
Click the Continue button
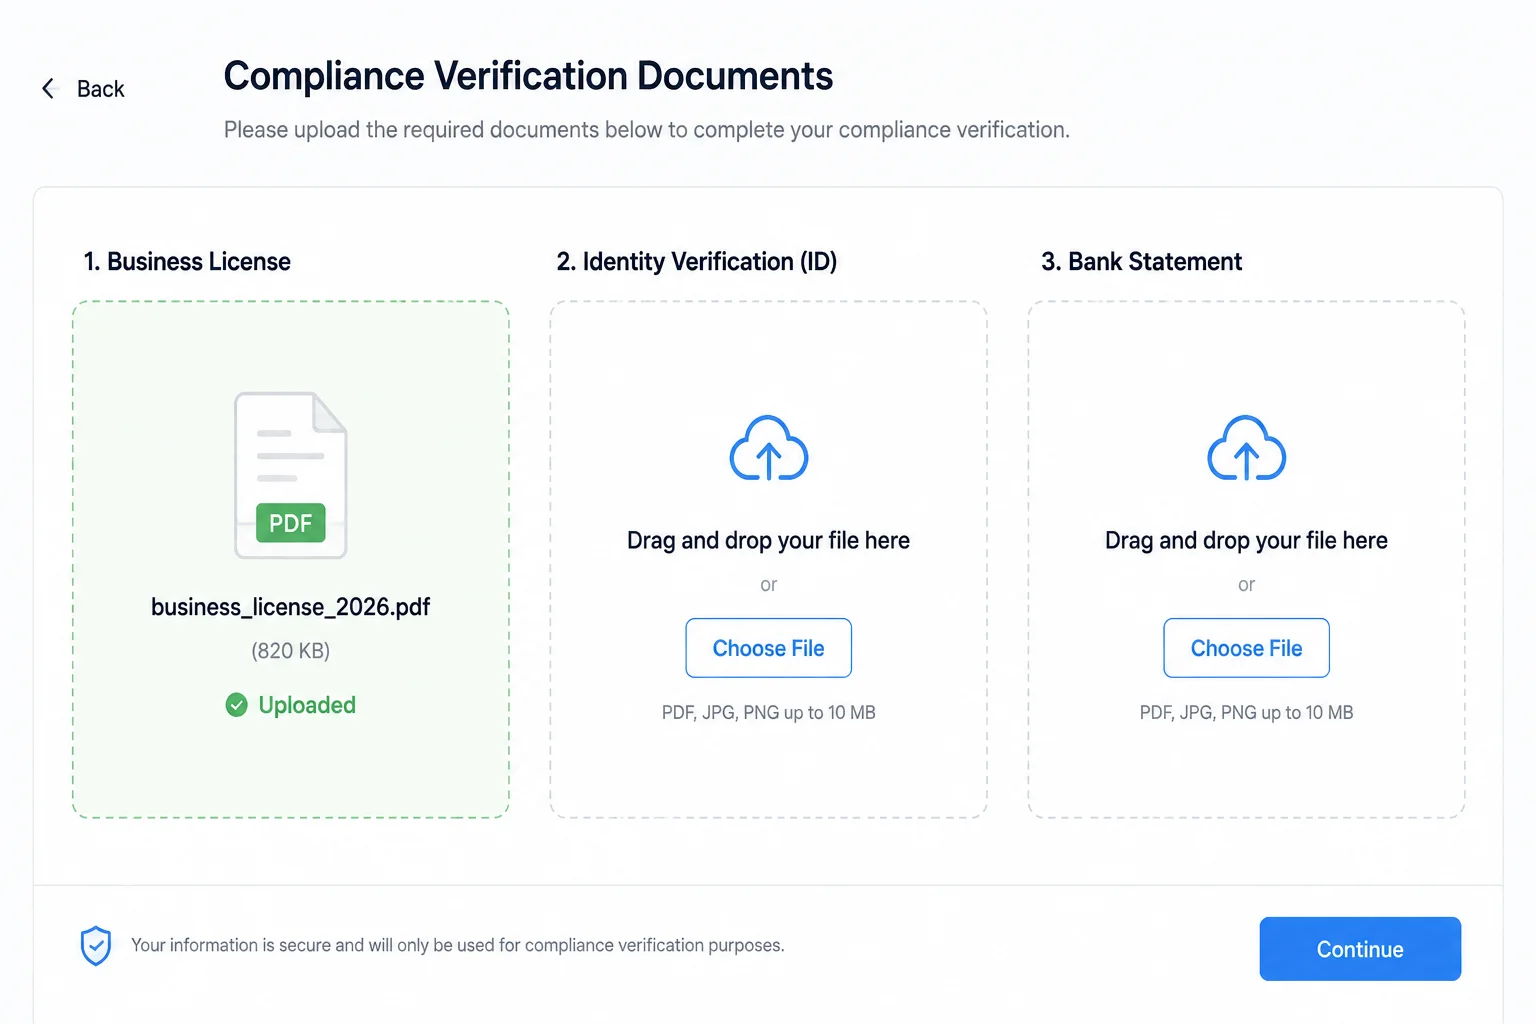click(1360, 949)
